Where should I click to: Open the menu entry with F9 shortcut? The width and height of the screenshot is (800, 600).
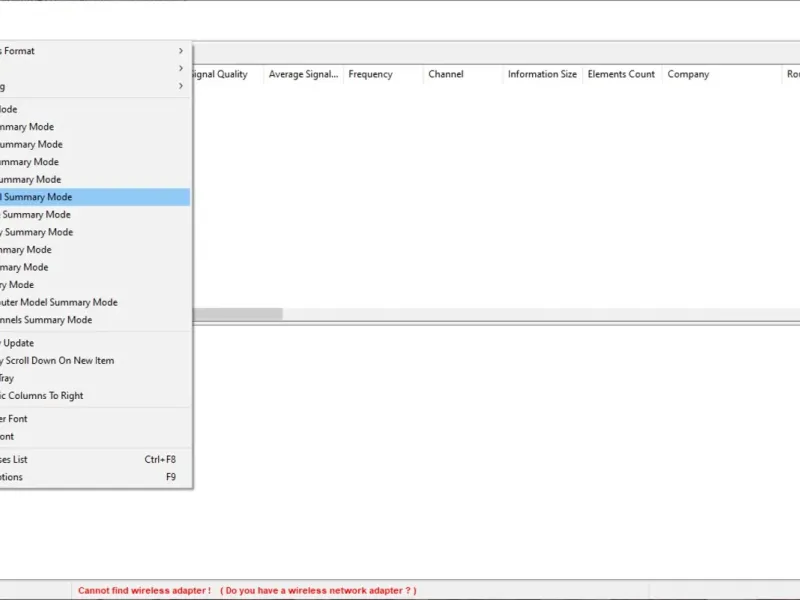tap(95, 477)
